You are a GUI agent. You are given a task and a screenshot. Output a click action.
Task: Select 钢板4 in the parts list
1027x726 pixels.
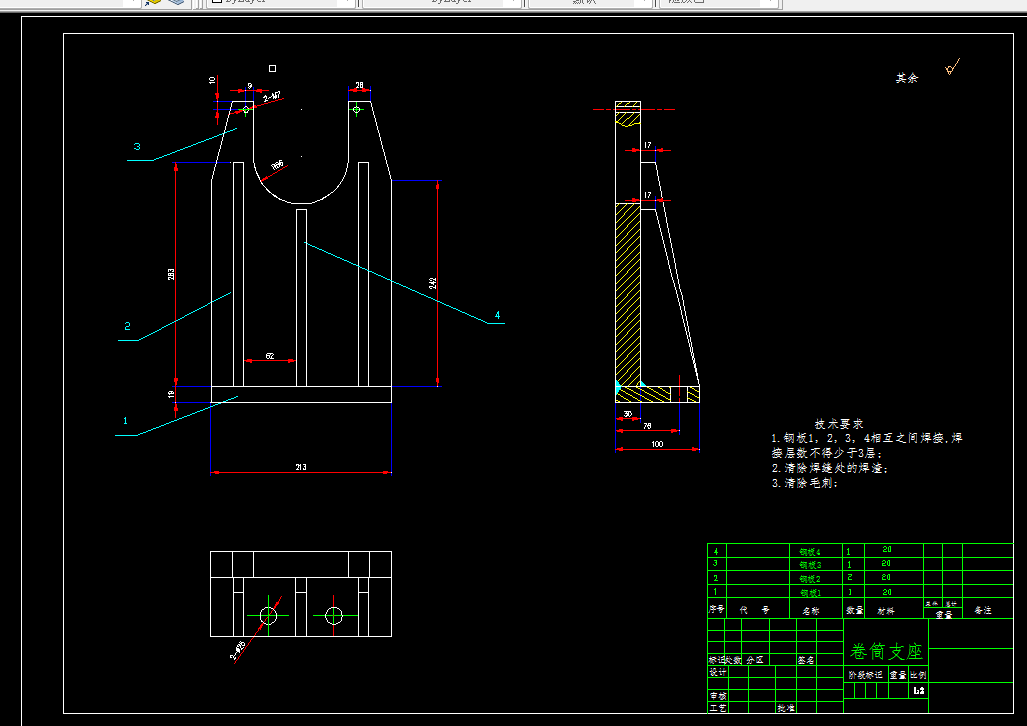tap(810, 552)
